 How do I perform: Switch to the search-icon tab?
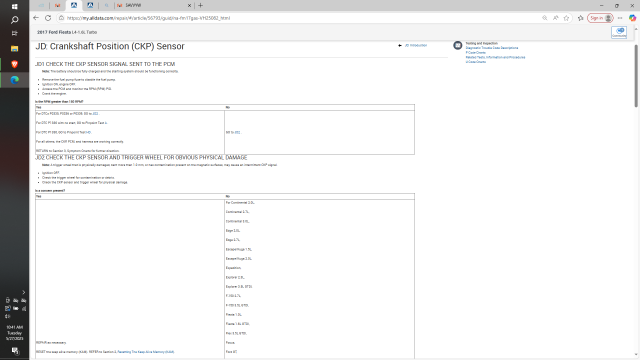[x=107, y=5]
